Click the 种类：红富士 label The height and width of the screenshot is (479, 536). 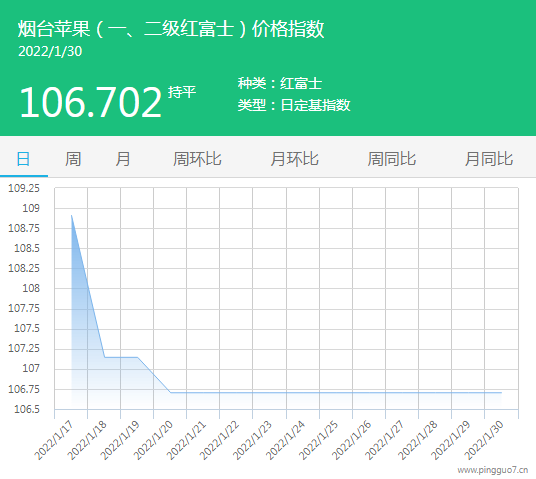280,83
